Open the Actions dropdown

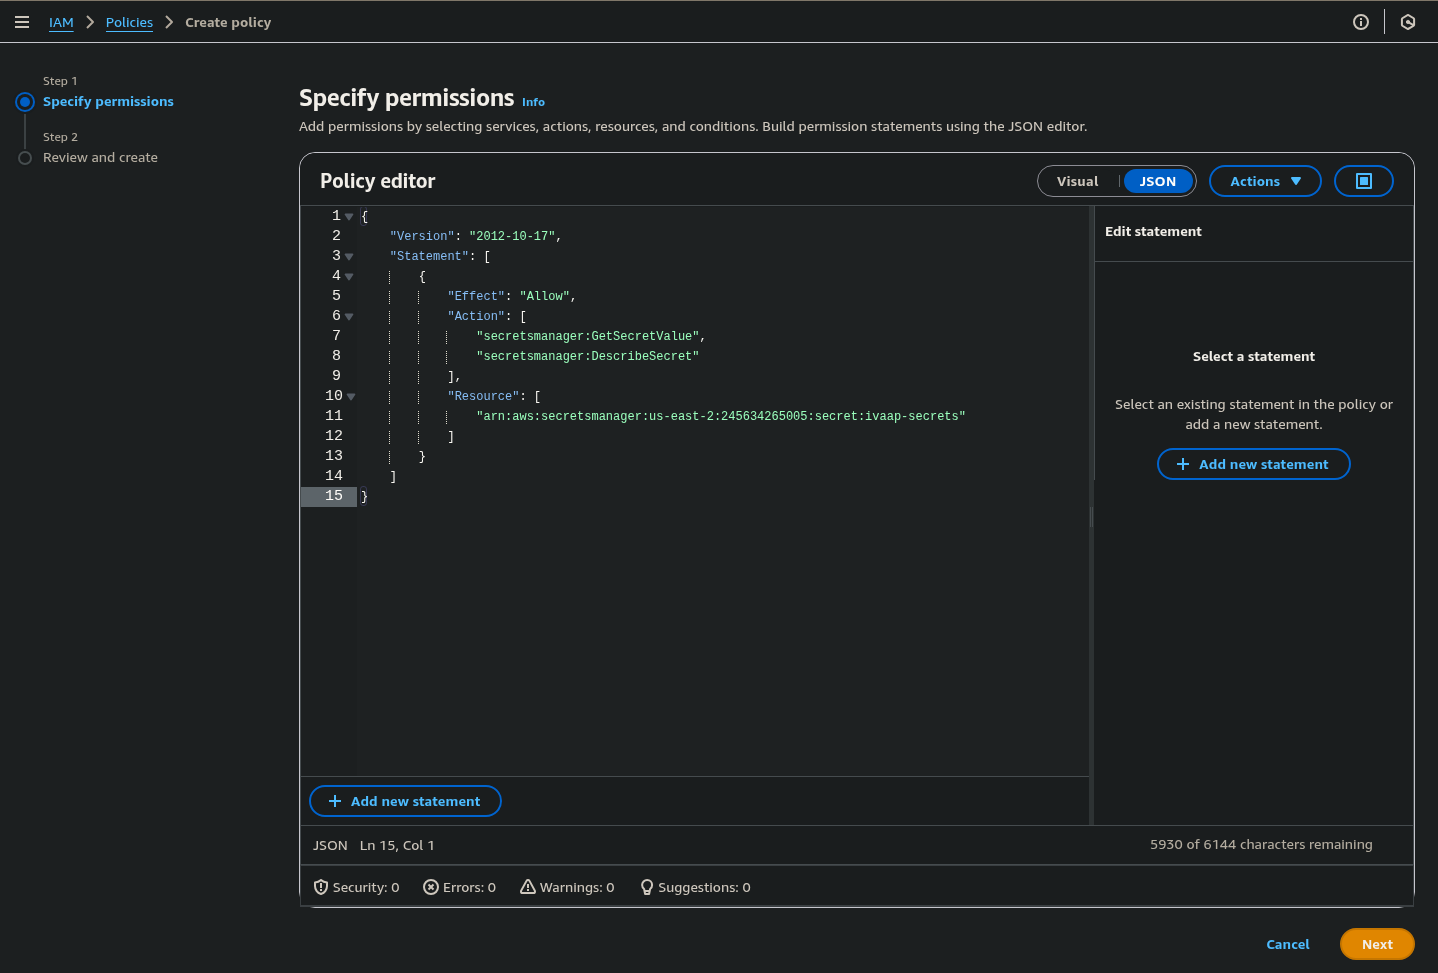(x=1264, y=181)
